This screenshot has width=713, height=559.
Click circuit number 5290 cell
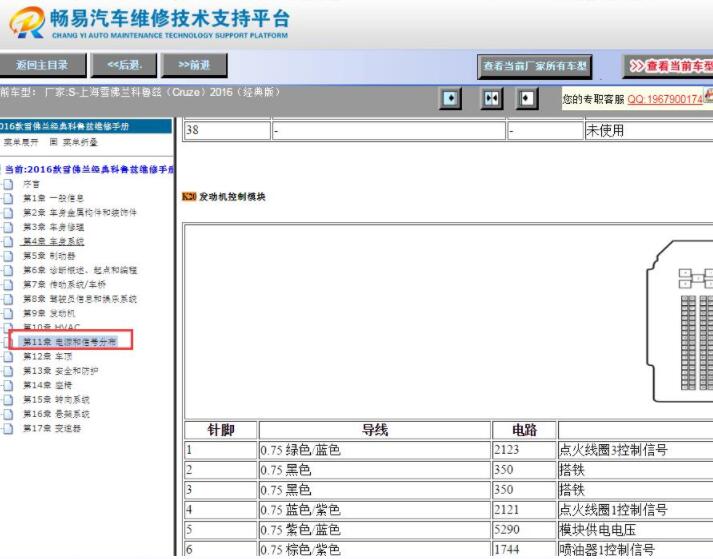pos(524,530)
